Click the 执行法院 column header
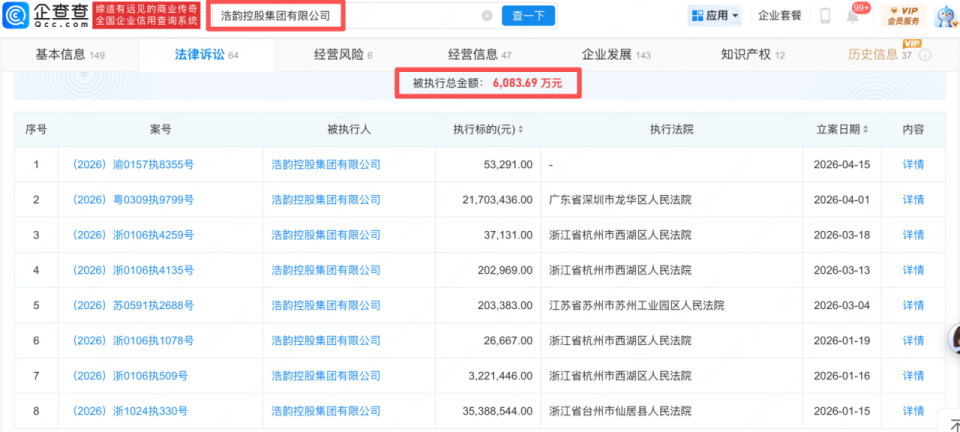 tap(672, 130)
